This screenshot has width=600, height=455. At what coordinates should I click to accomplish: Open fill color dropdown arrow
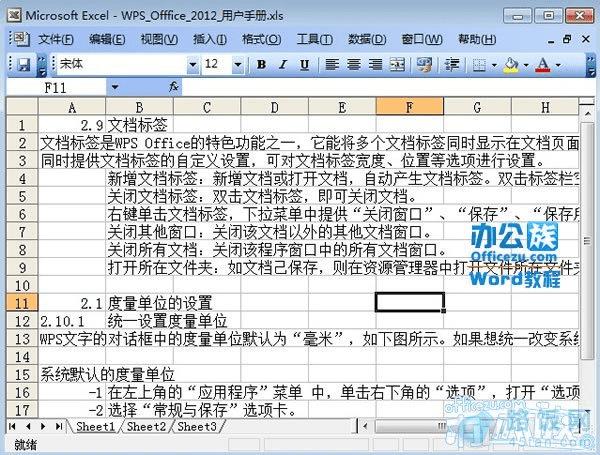click(526, 65)
